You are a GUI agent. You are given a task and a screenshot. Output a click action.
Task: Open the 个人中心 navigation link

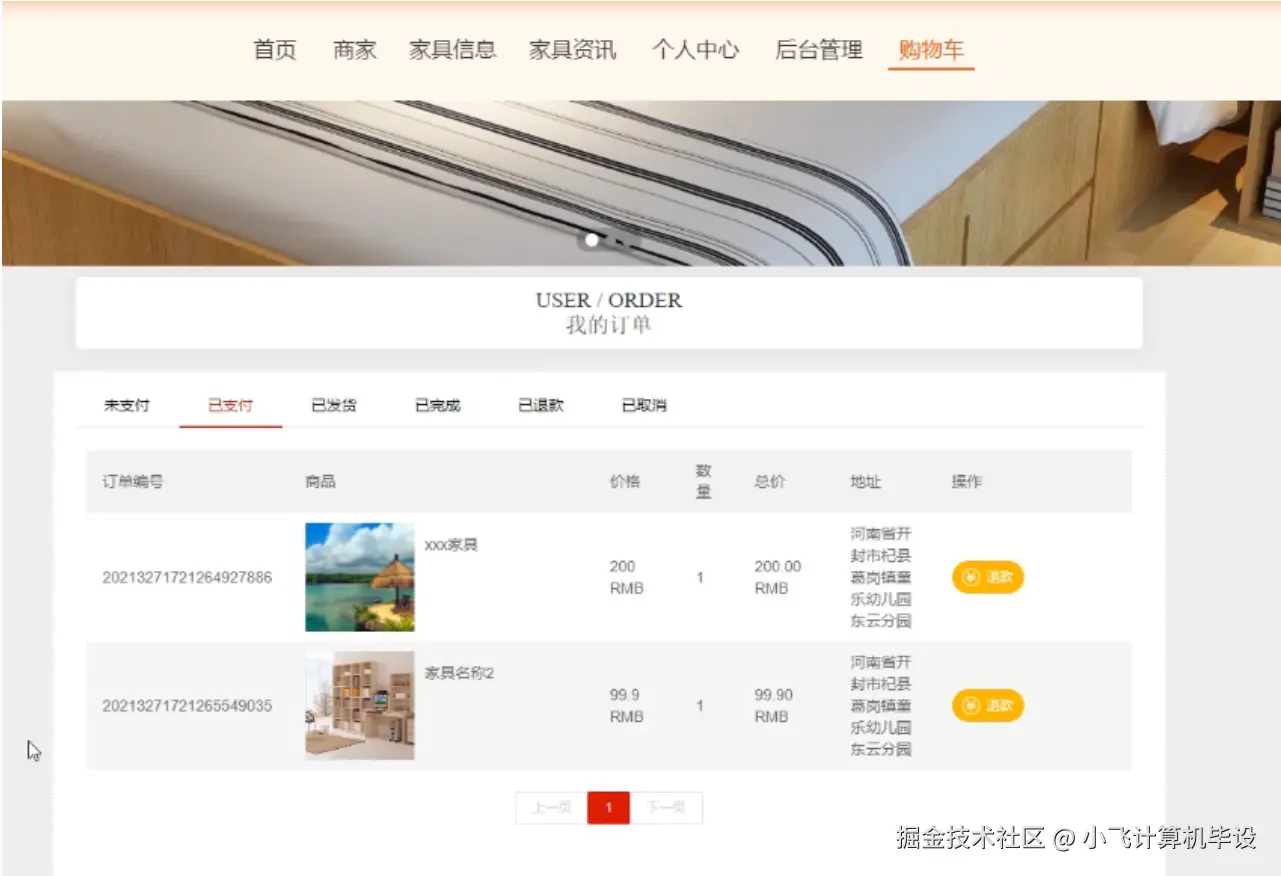[696, 50]
